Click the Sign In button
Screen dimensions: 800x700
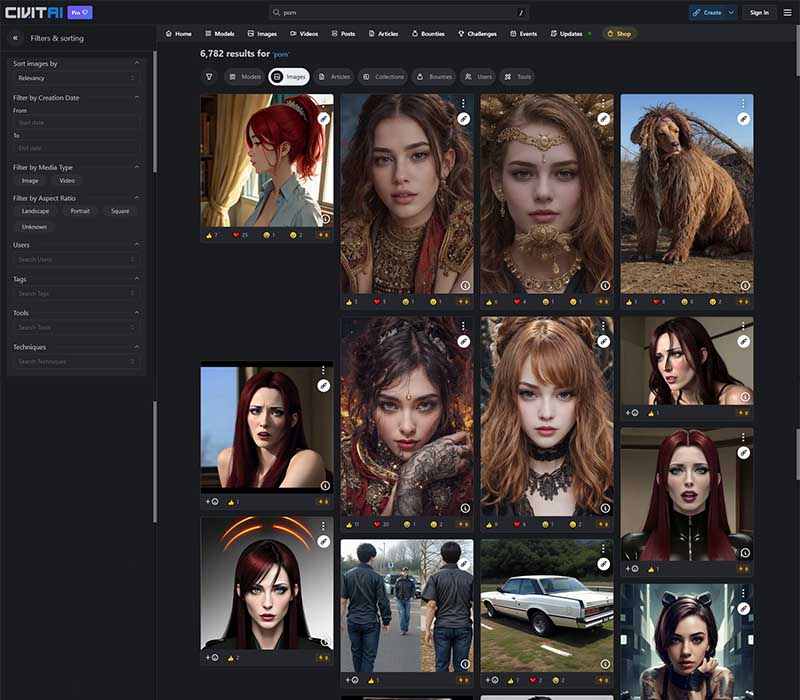coord(759,13)
